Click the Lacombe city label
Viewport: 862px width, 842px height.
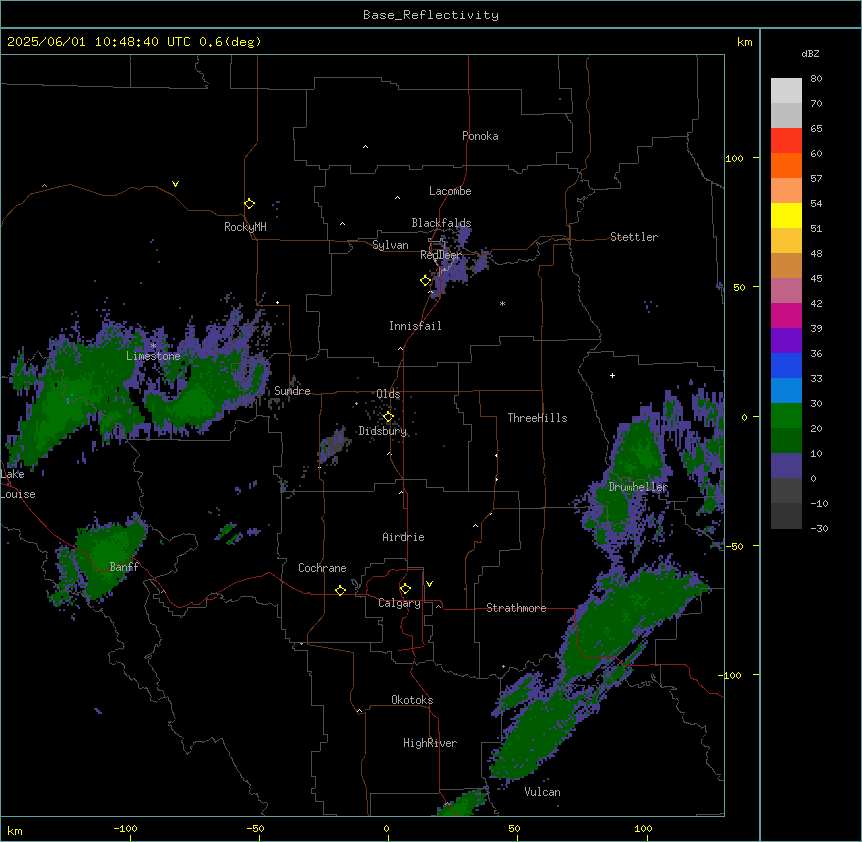(x=450, y=191)
